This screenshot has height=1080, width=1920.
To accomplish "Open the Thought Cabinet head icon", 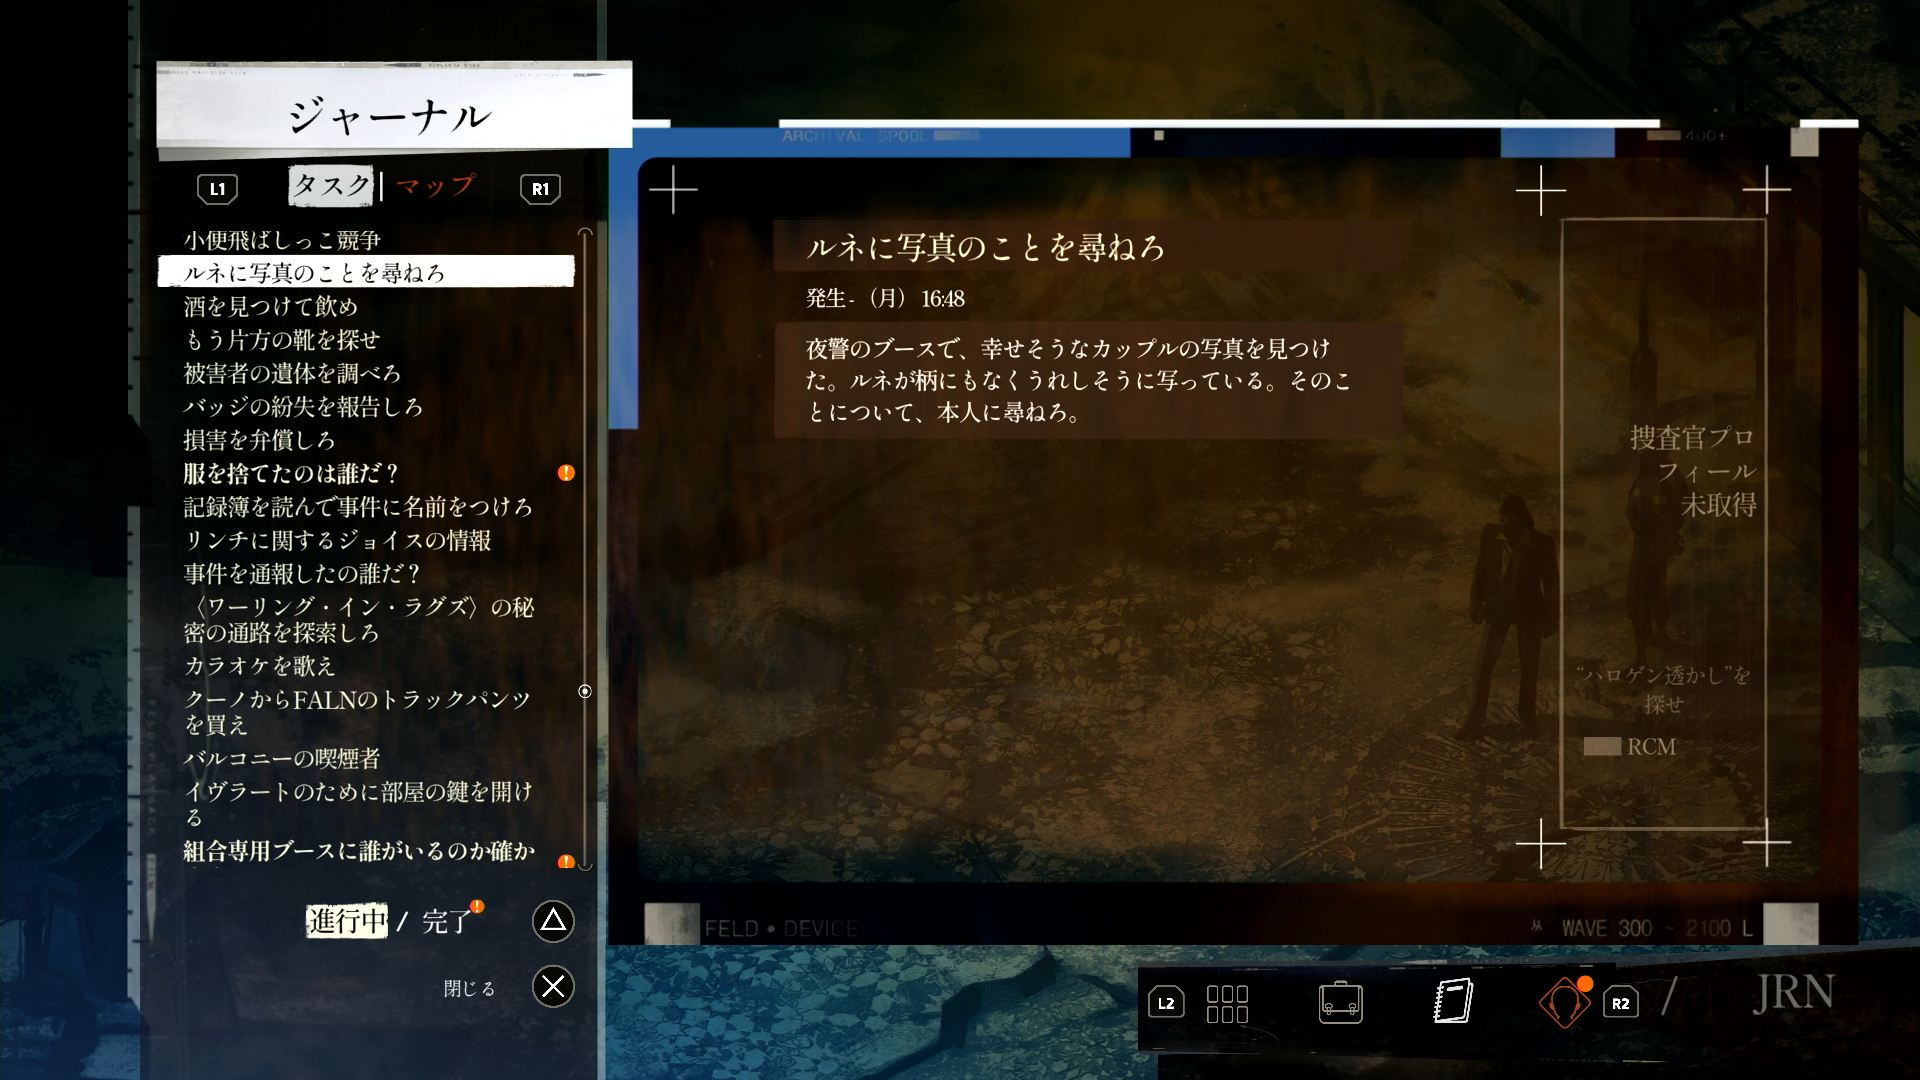I will tap(1564, 1002).
